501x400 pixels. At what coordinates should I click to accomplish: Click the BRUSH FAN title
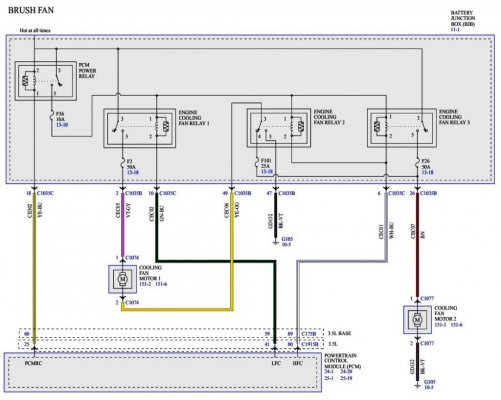tap(31, 10)
